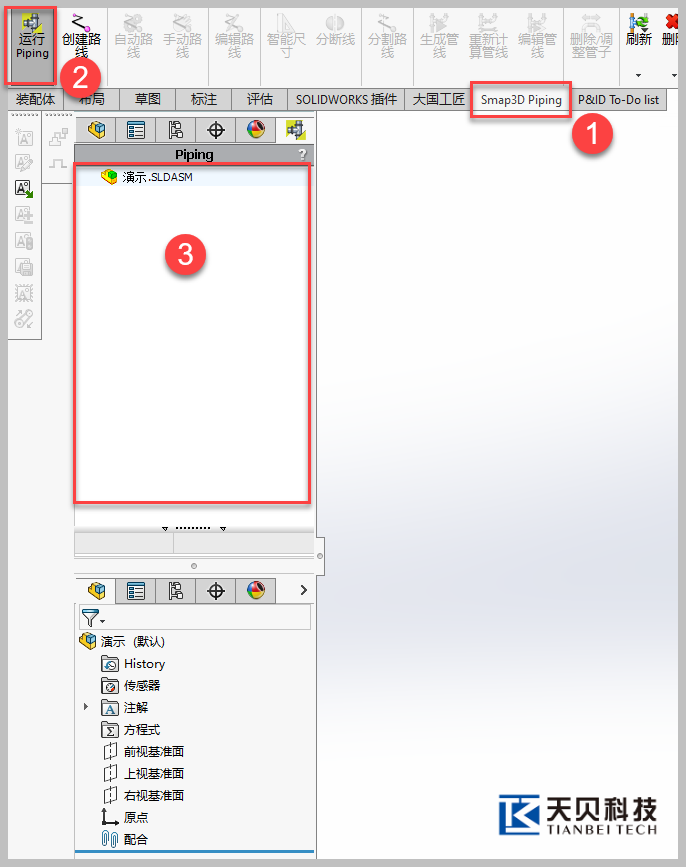This screenshot has height=867, width=686.
Task: Click the first annotation note tool in left toolbar
Action: (x=24, y=137)
